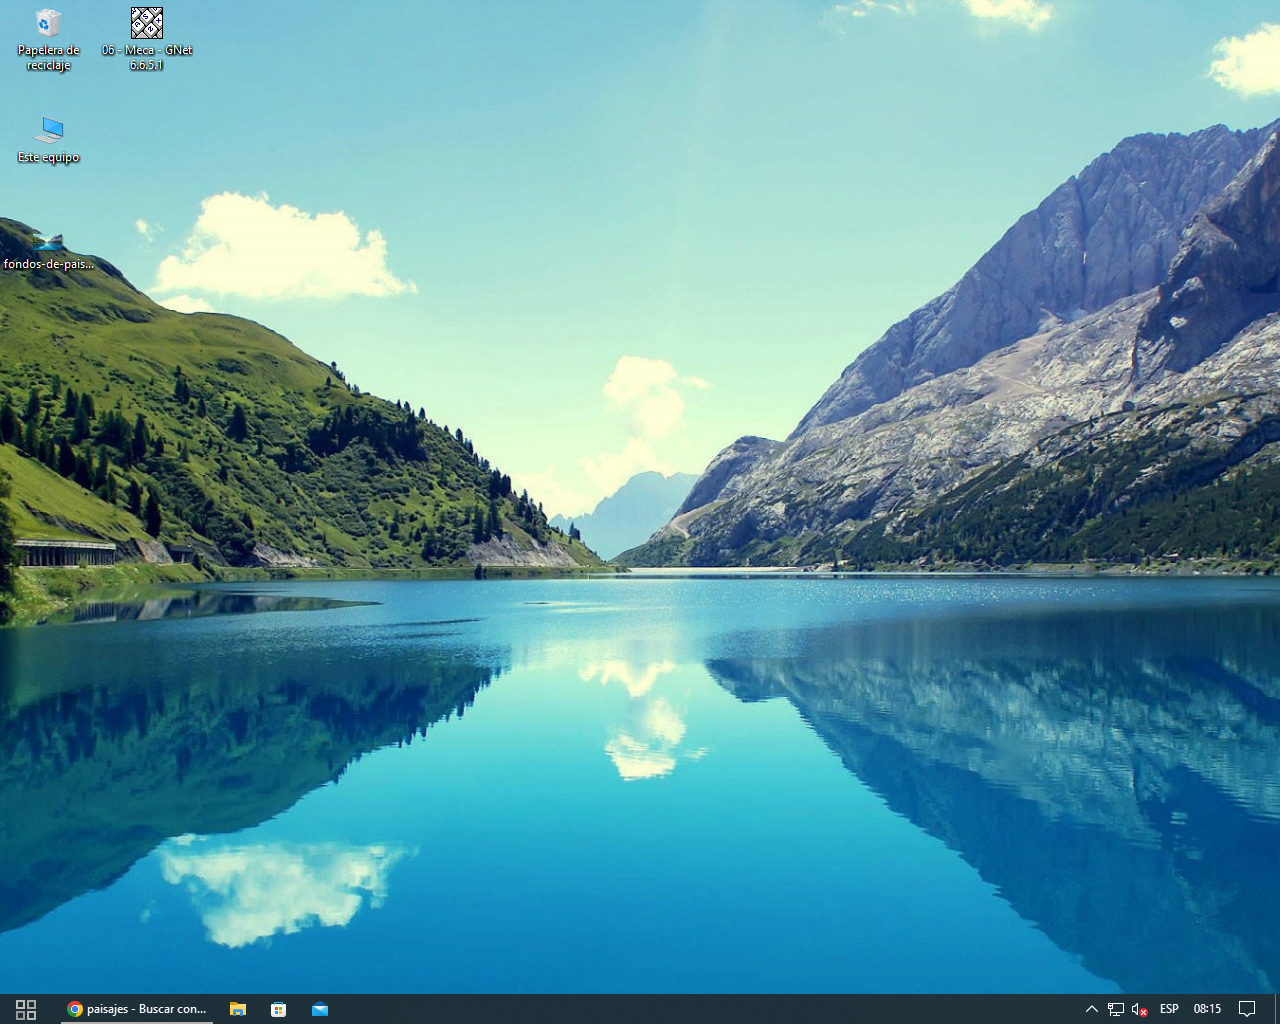Select the Este equipo computer icon
This screenshot has width=1280, height=1024.
[x=48, y=130]
